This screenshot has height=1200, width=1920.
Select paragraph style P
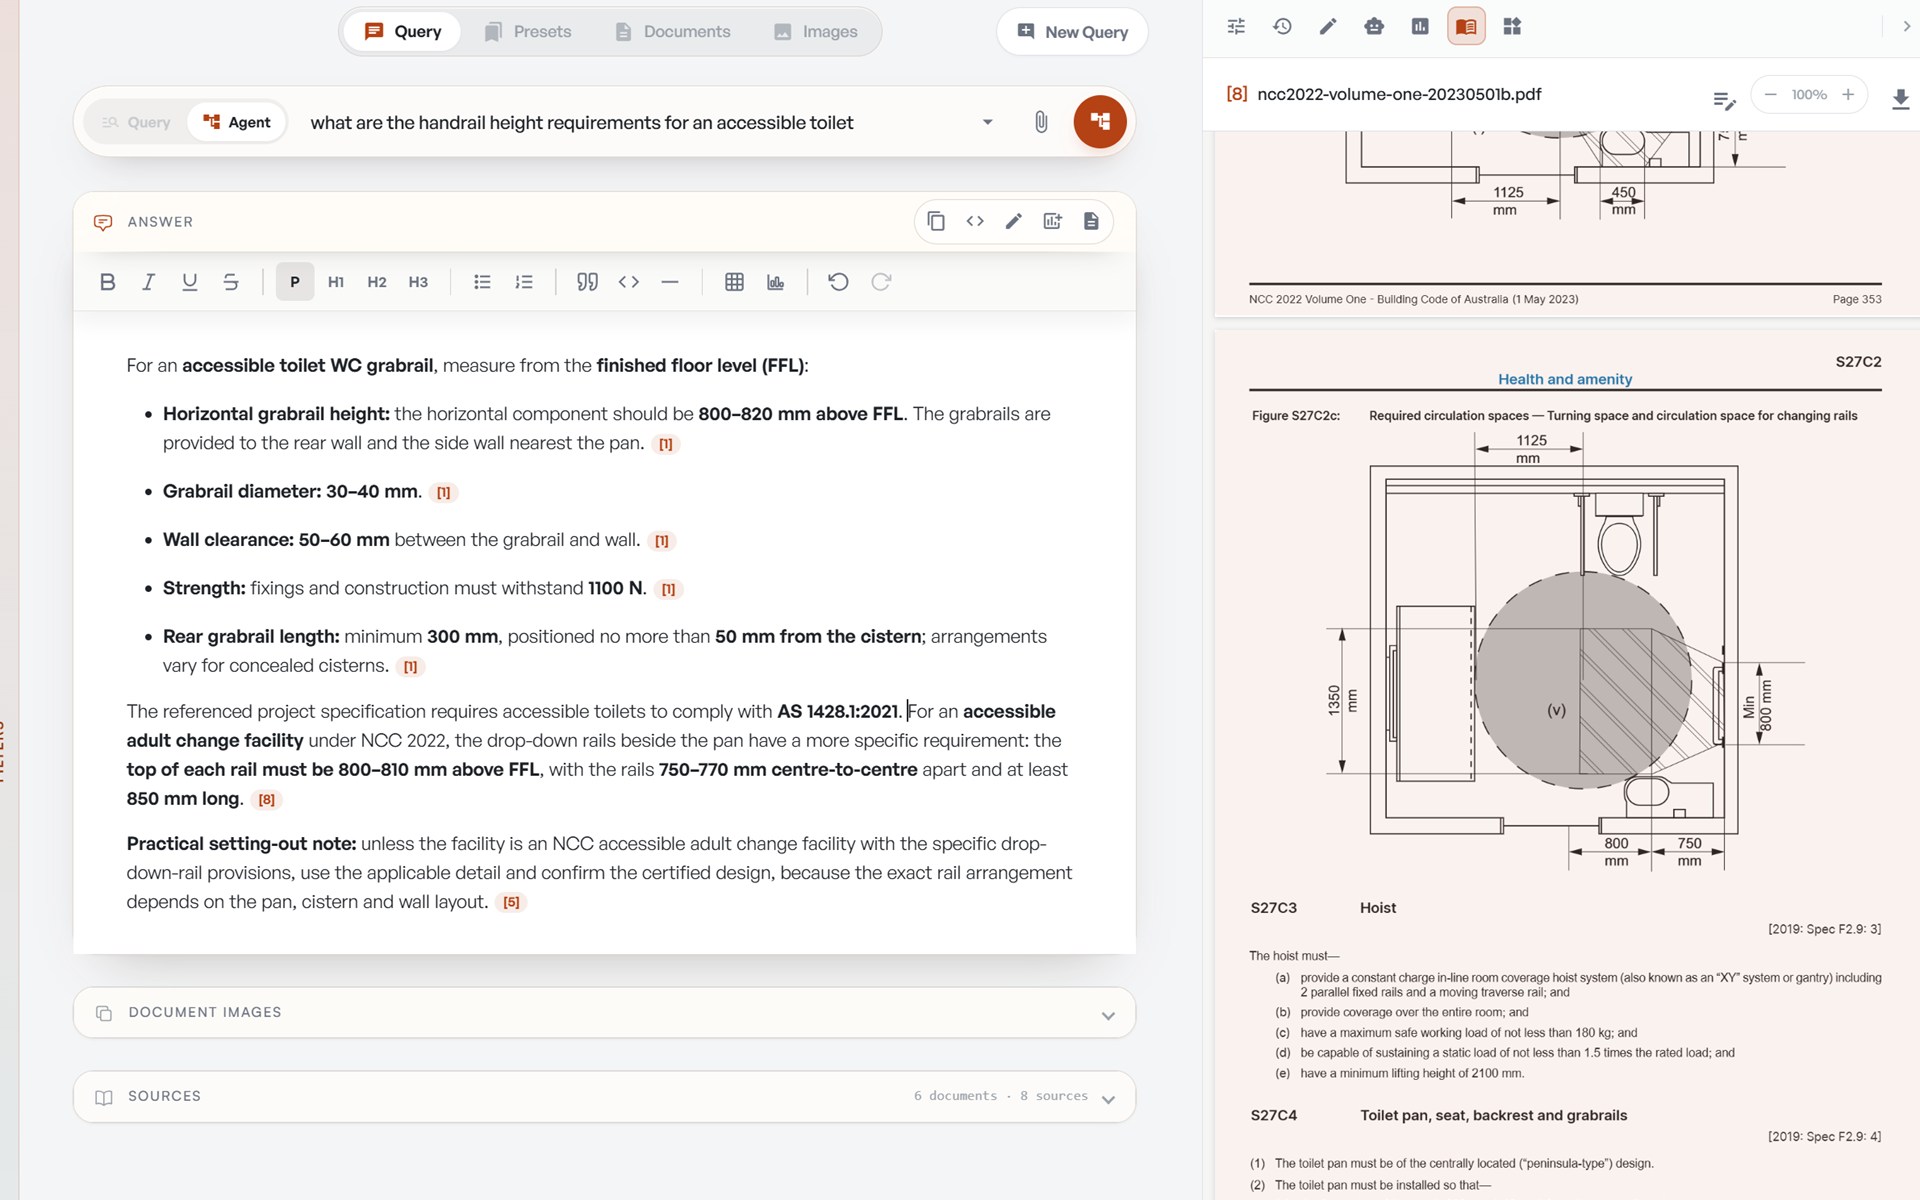tap(294, 282)
